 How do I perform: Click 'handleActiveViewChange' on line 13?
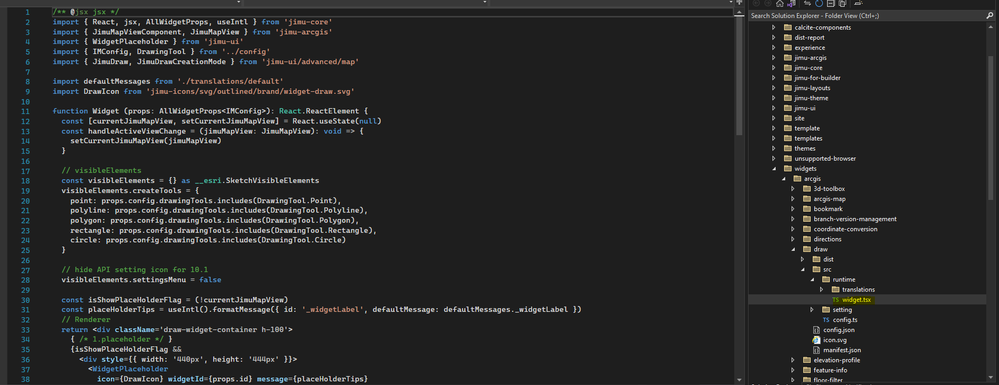click(137, 131)
